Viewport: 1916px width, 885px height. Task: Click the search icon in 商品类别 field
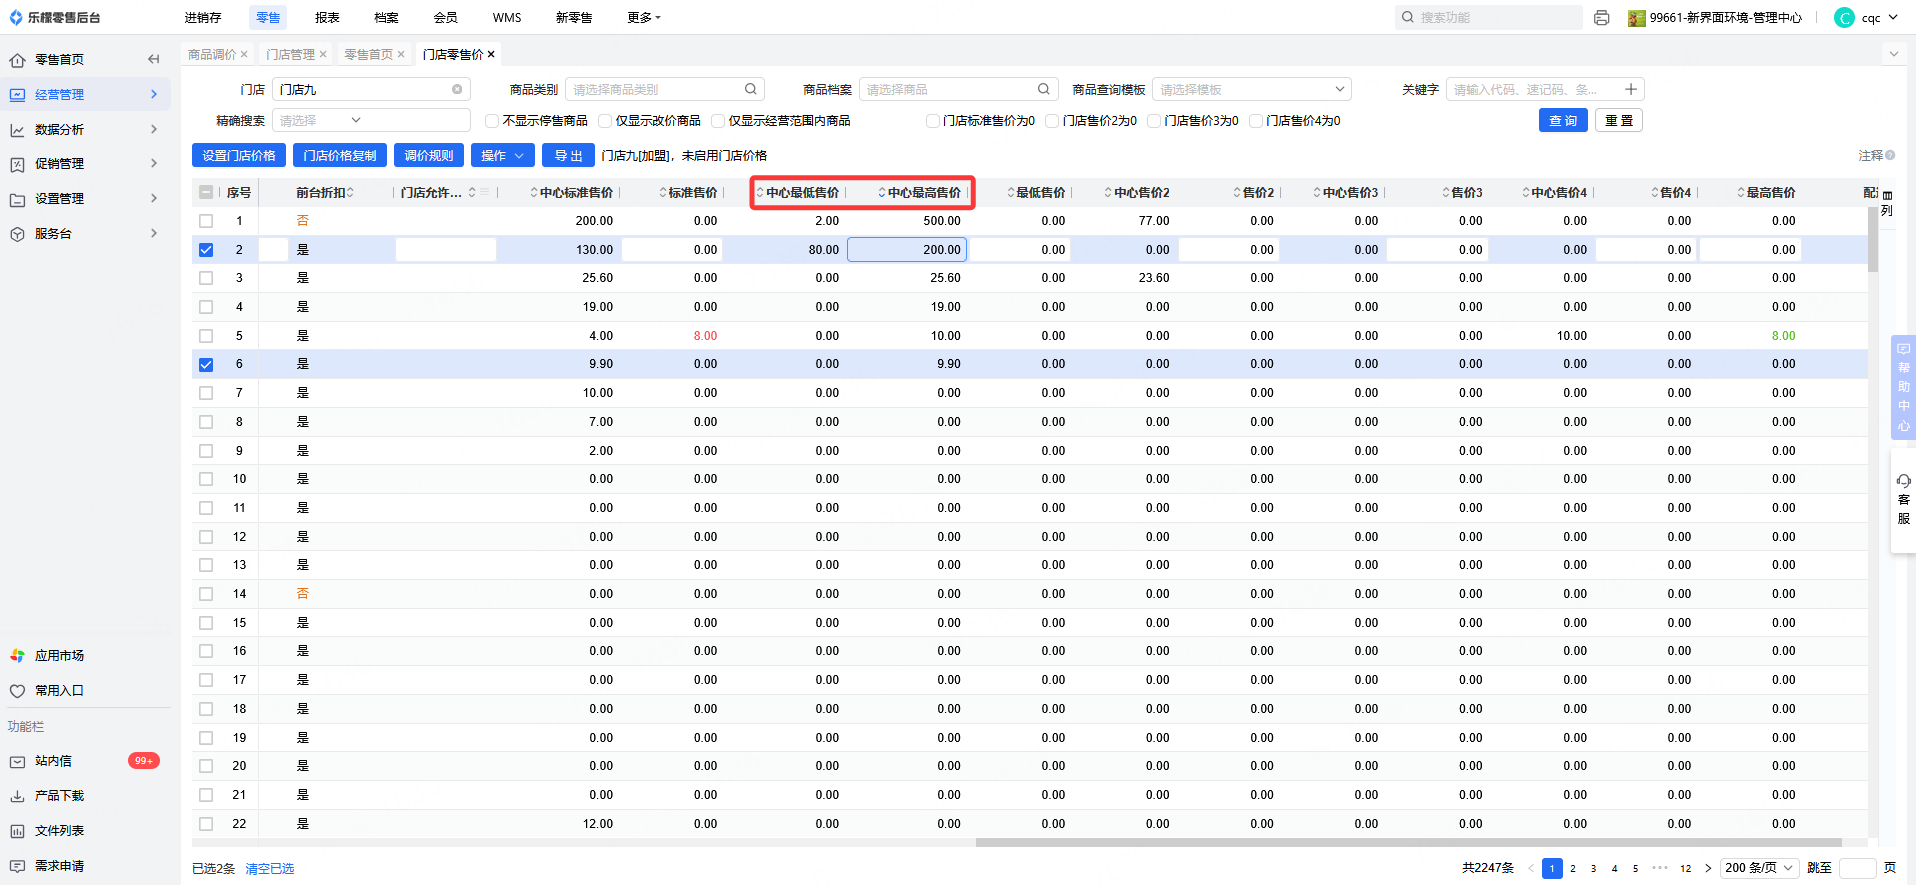pyautogui.click(x=750, y=89)
